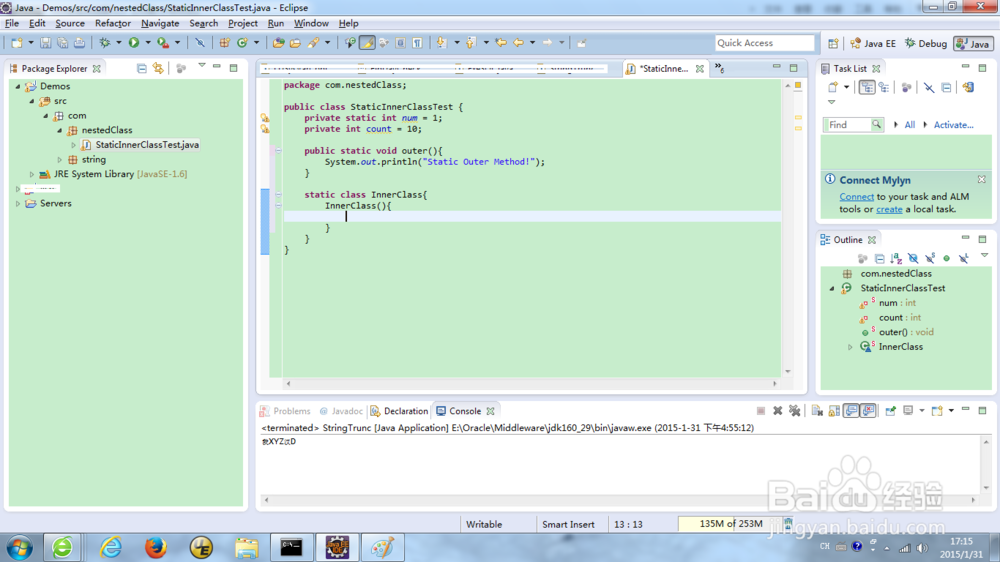Image resolution: width=1000 pixels, height=562 pixels.
Task: Toggle Categorized view in Task List
Action: [x=867, y=87]
